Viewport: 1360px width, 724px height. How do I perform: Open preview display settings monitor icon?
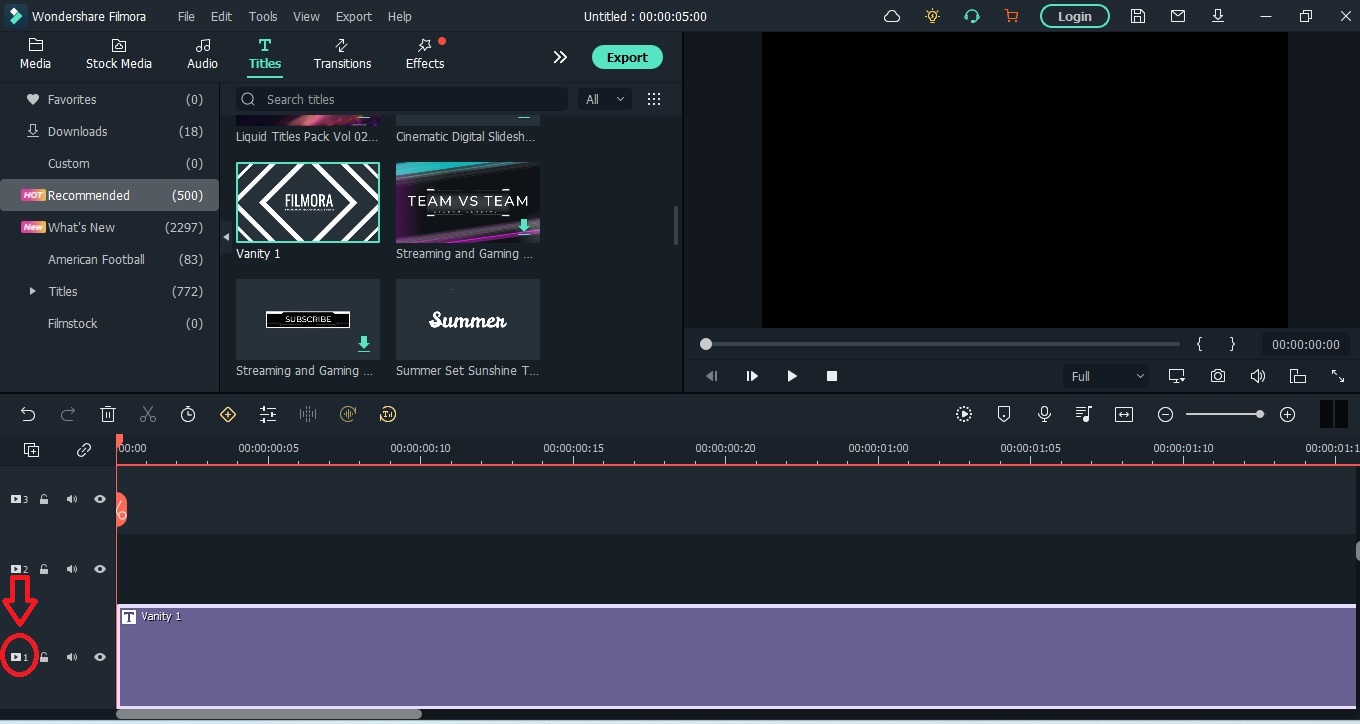click(x=1177, y=376)
